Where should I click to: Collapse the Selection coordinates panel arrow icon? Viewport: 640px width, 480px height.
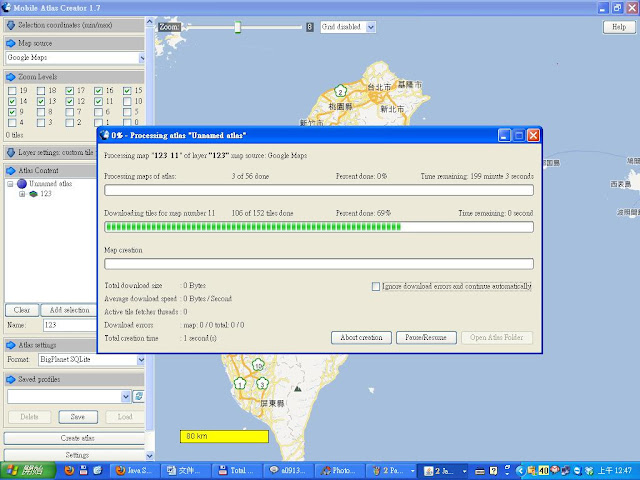11,25
